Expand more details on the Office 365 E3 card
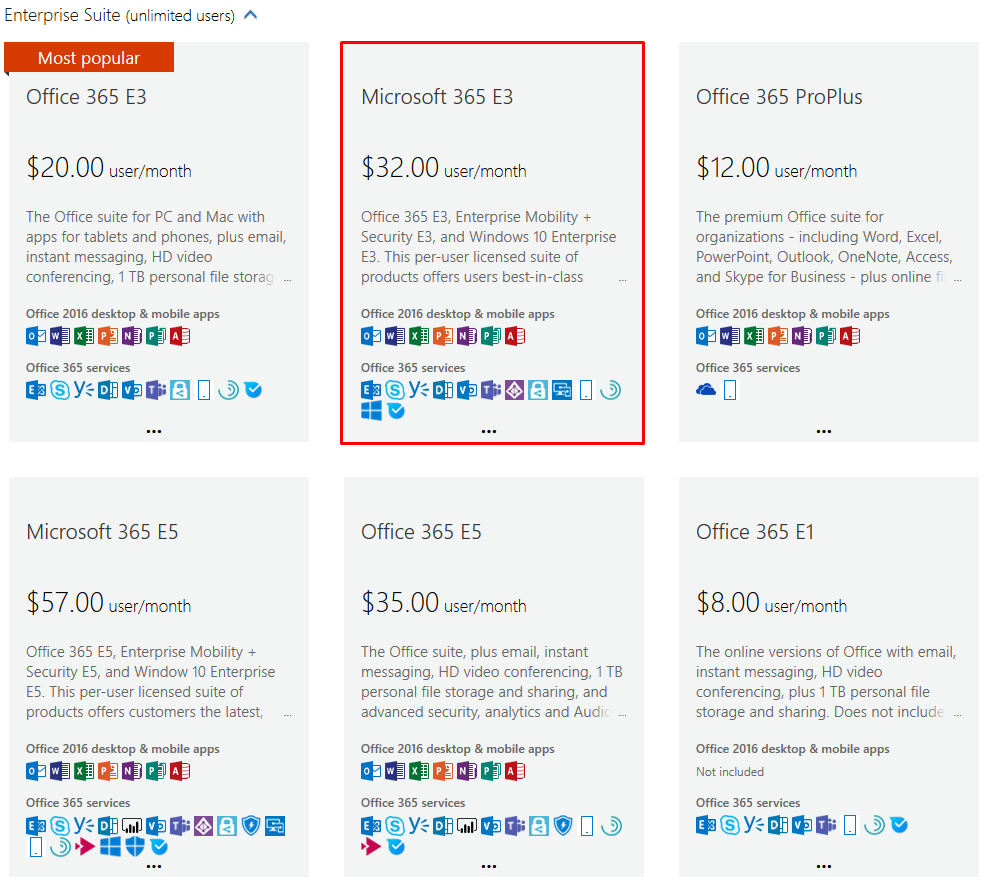The image size is (985, 881). tap(154, 430)
